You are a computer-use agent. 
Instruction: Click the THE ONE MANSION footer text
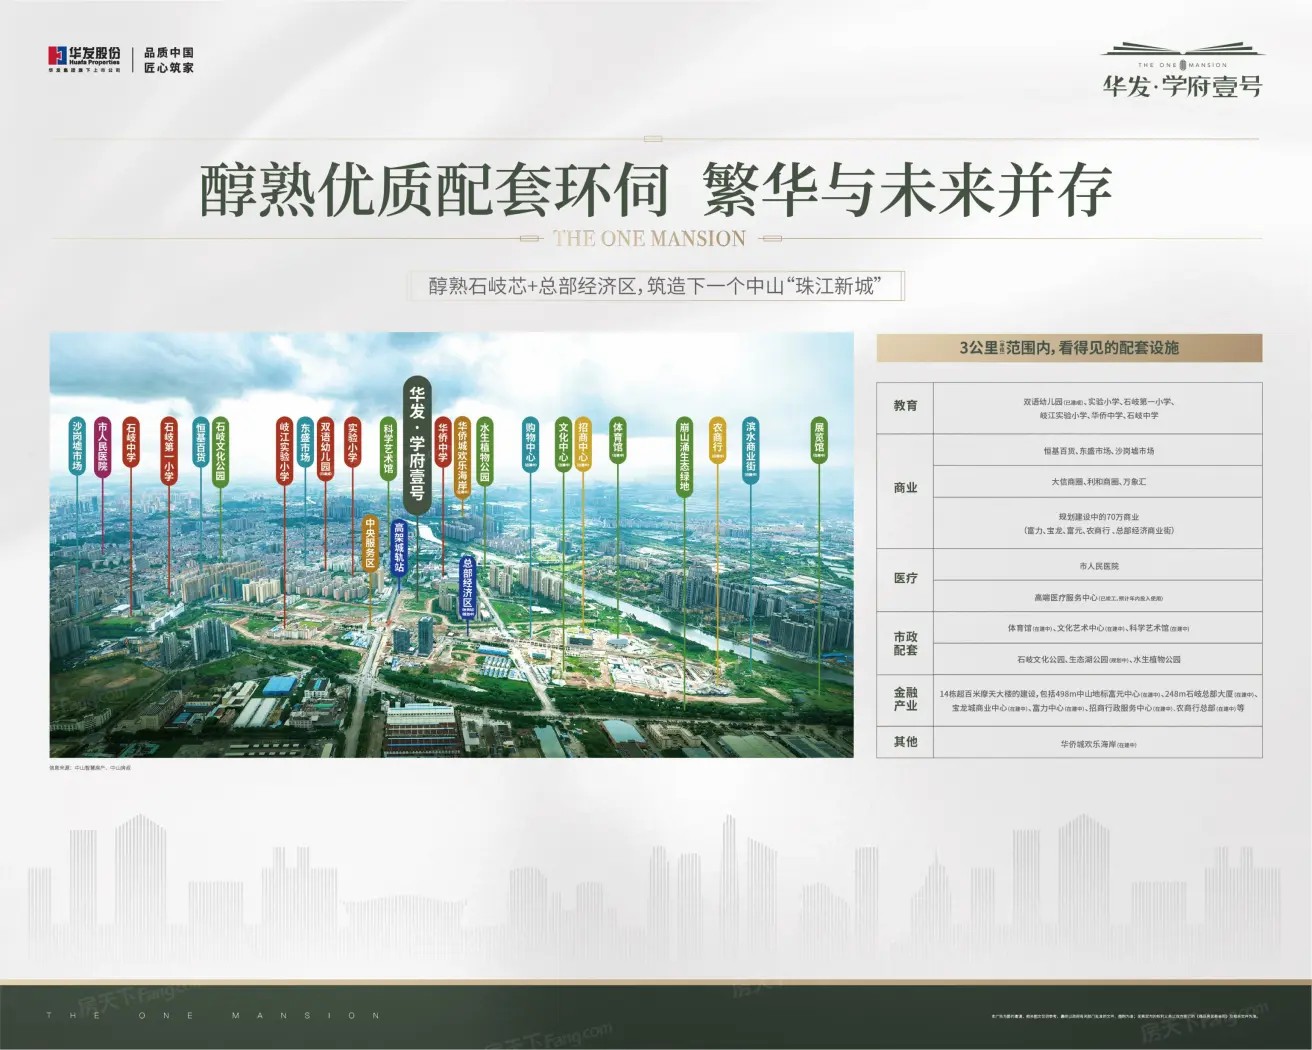[213, 1016]
